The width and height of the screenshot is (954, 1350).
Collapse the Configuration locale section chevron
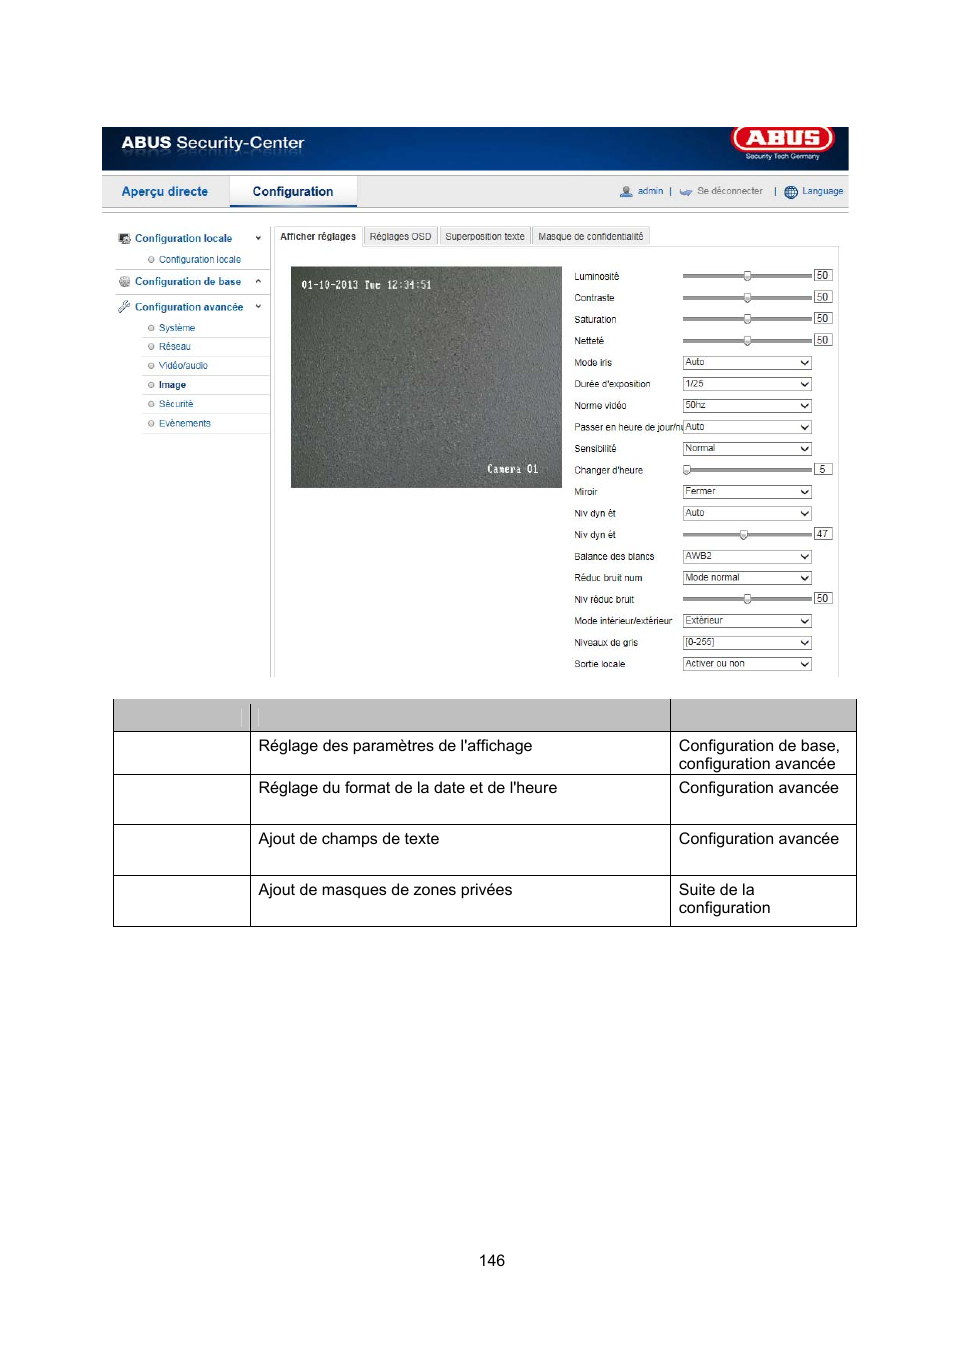click(258, 238)
